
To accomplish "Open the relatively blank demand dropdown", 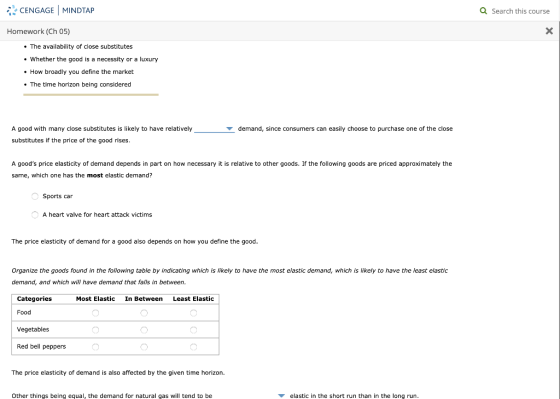I will coord(214,129).
